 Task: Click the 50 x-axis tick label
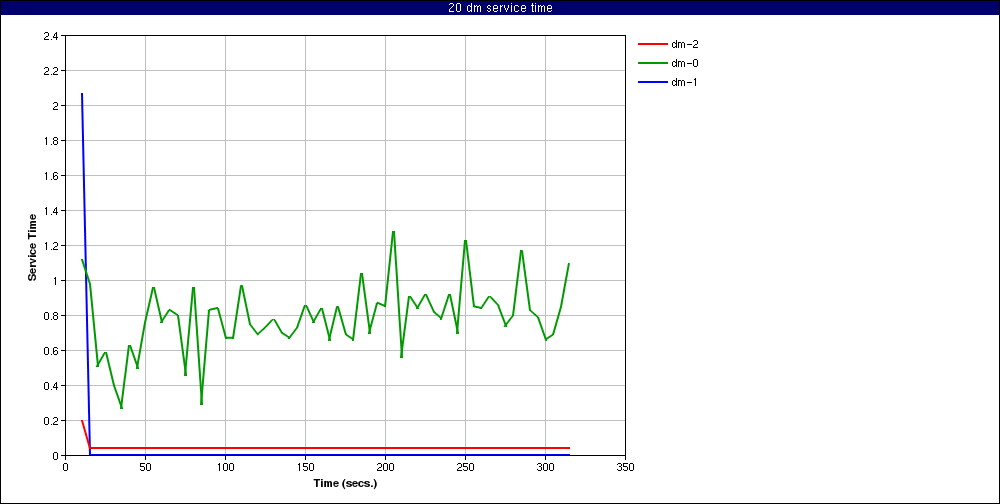click(x=145, y=466)
